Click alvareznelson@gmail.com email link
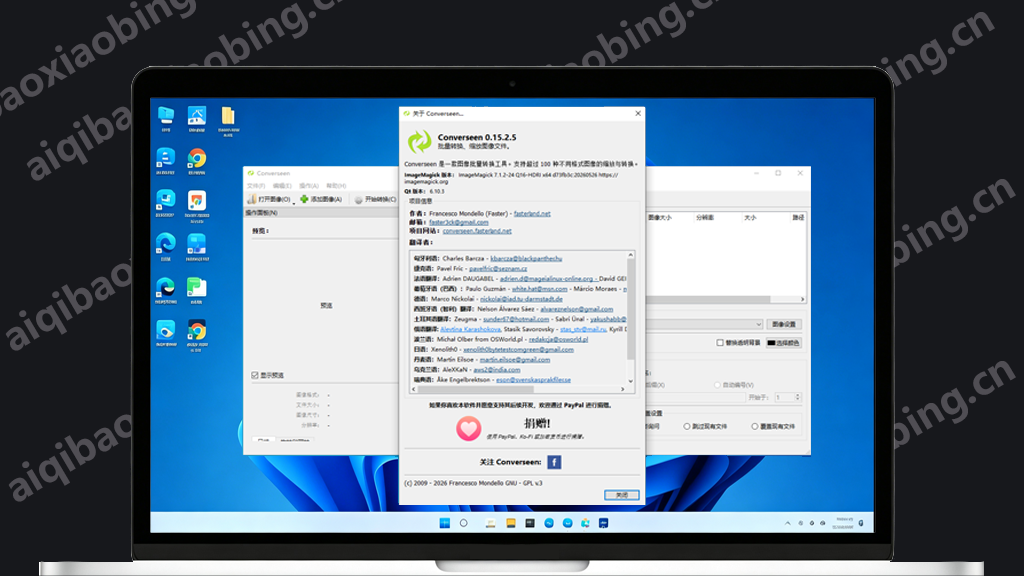1024x576 pixels. [x=576, y=309]
